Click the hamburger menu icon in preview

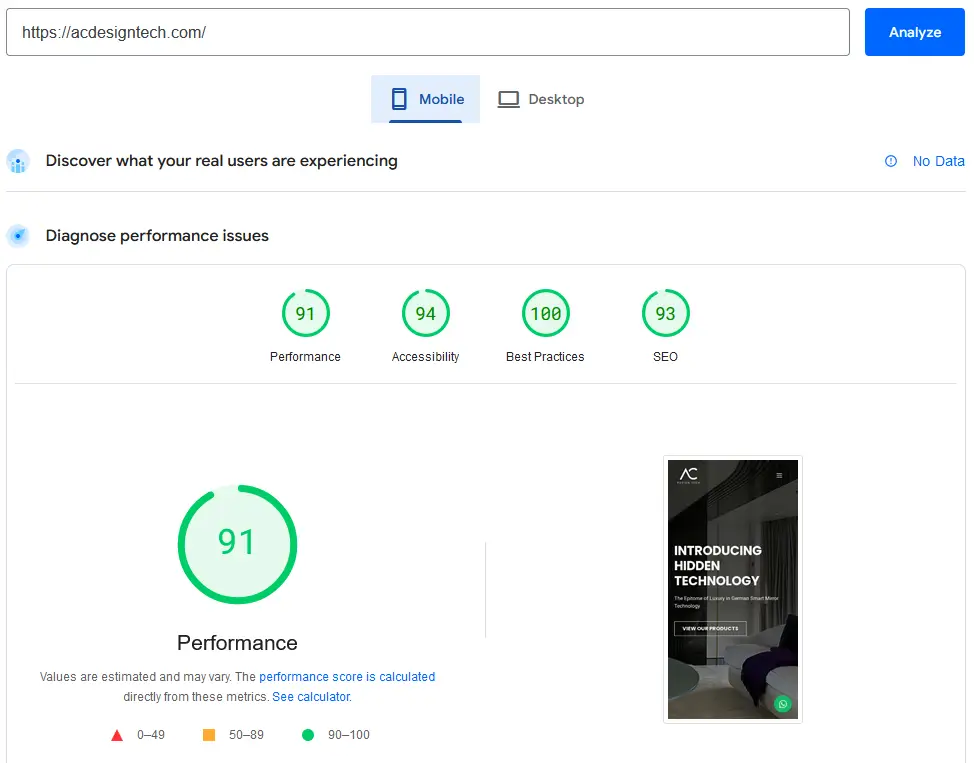[x=780, y=475]
